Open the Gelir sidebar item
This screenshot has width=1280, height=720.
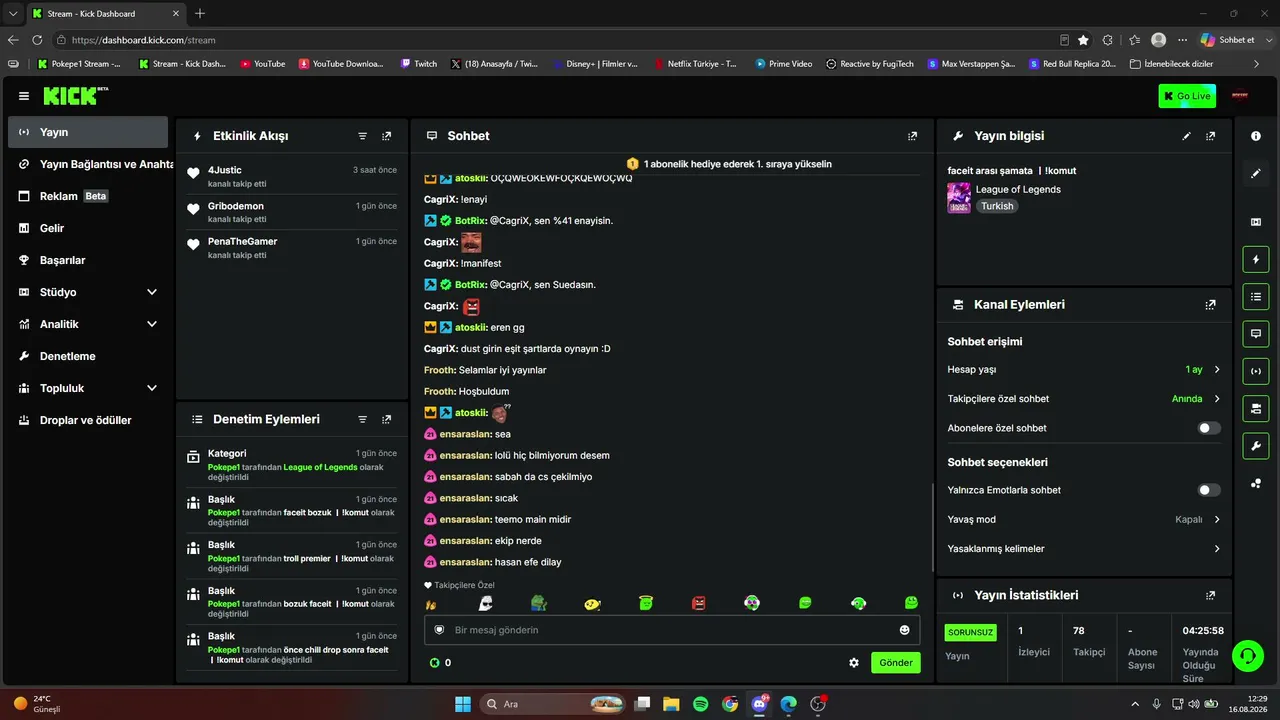(88, 228)
